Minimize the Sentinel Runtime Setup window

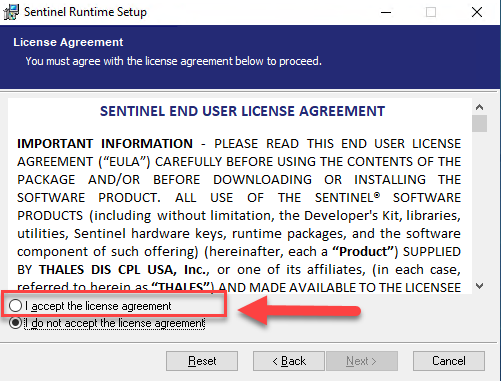(x=386, y=12)
